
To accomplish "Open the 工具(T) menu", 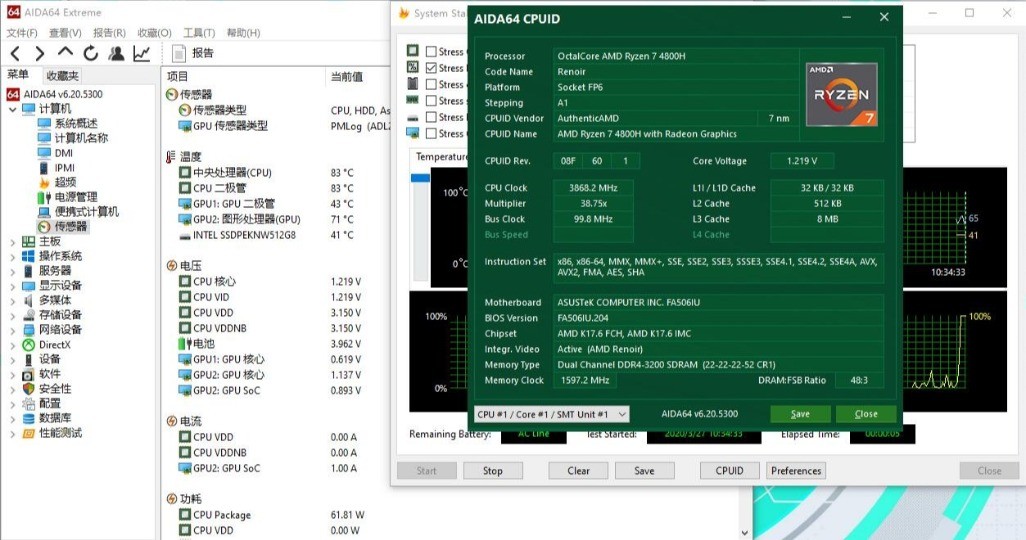I will (199, 33).
